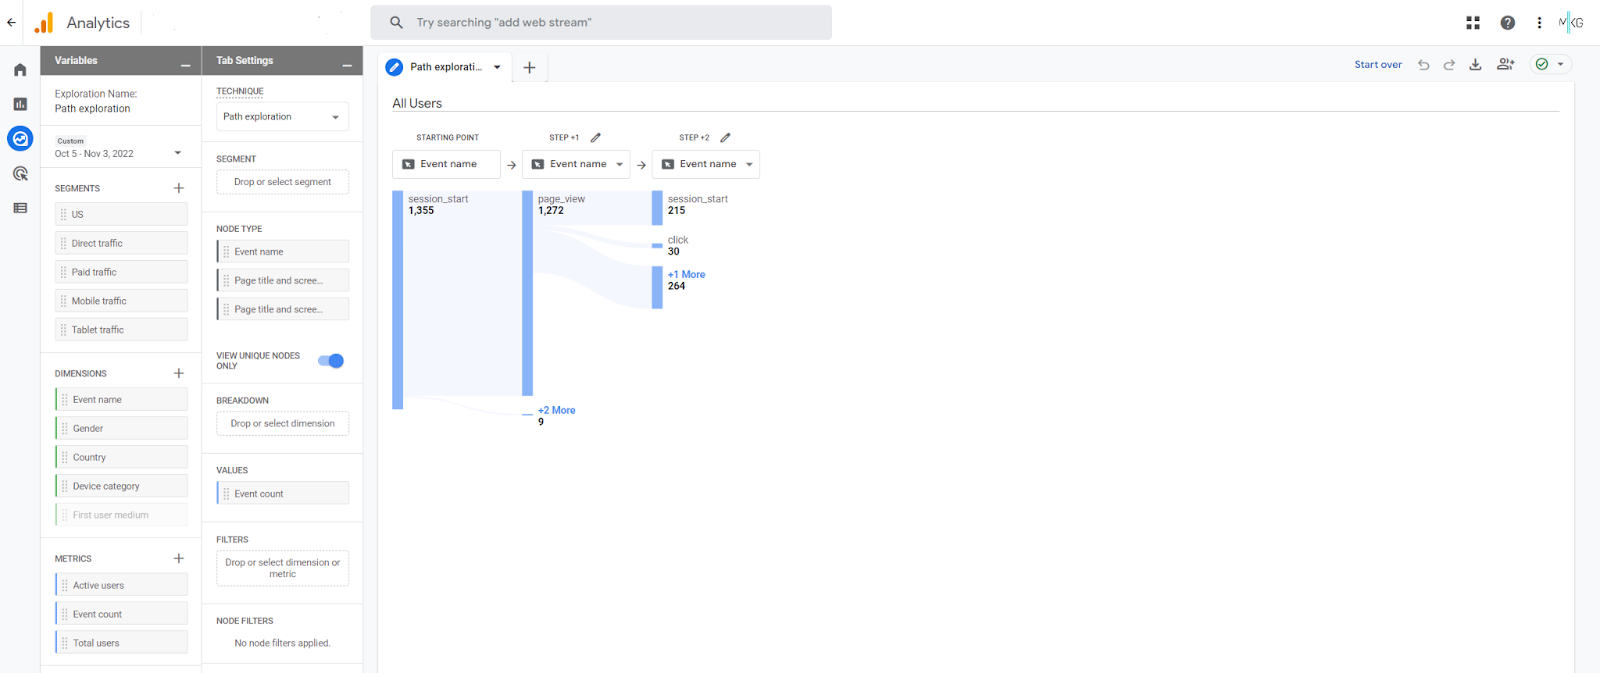The image size is (1600, 673).
Task: Click the share exploration icon
Action: (1505, 65)
